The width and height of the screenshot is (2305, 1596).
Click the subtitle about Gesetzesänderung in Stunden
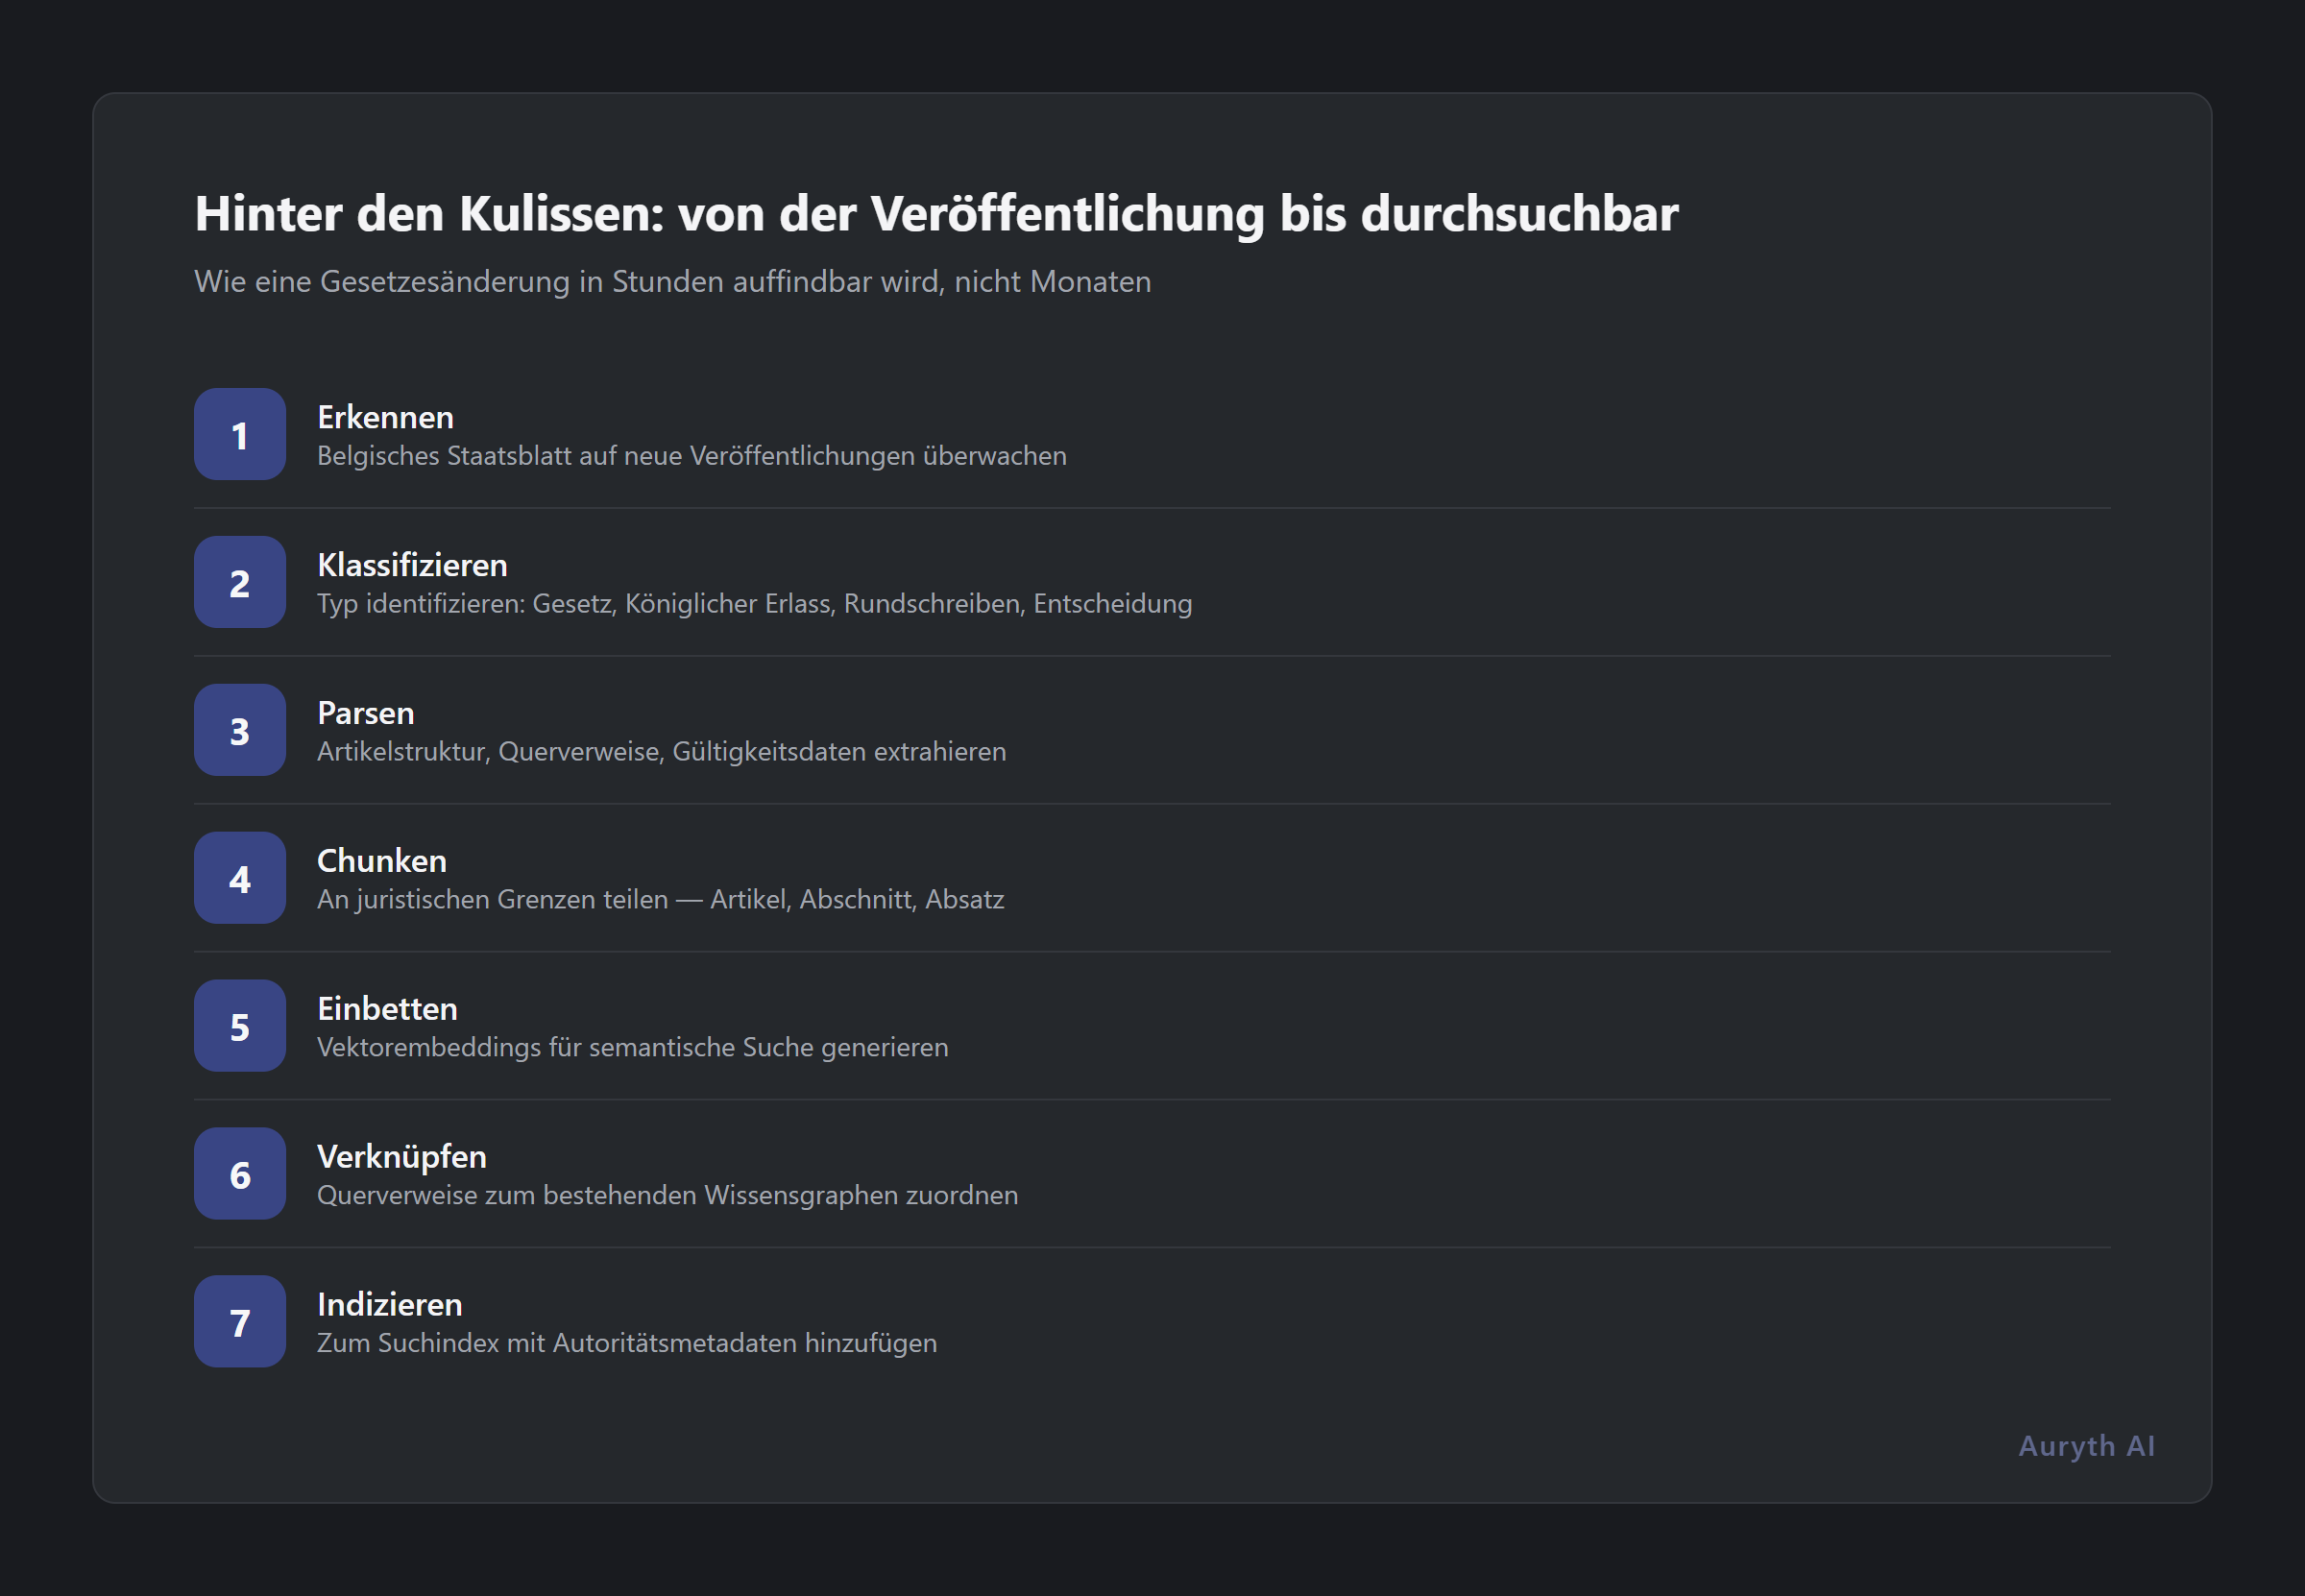point(672,282)
